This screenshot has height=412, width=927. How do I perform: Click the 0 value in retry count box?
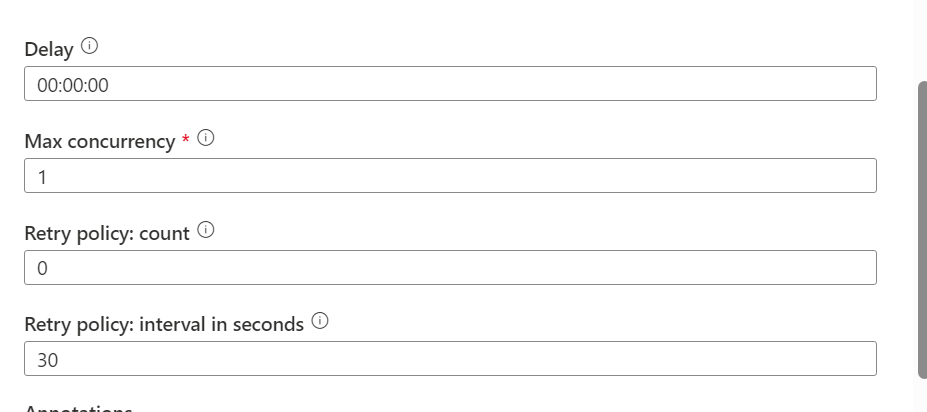click(x=42, y=268)
